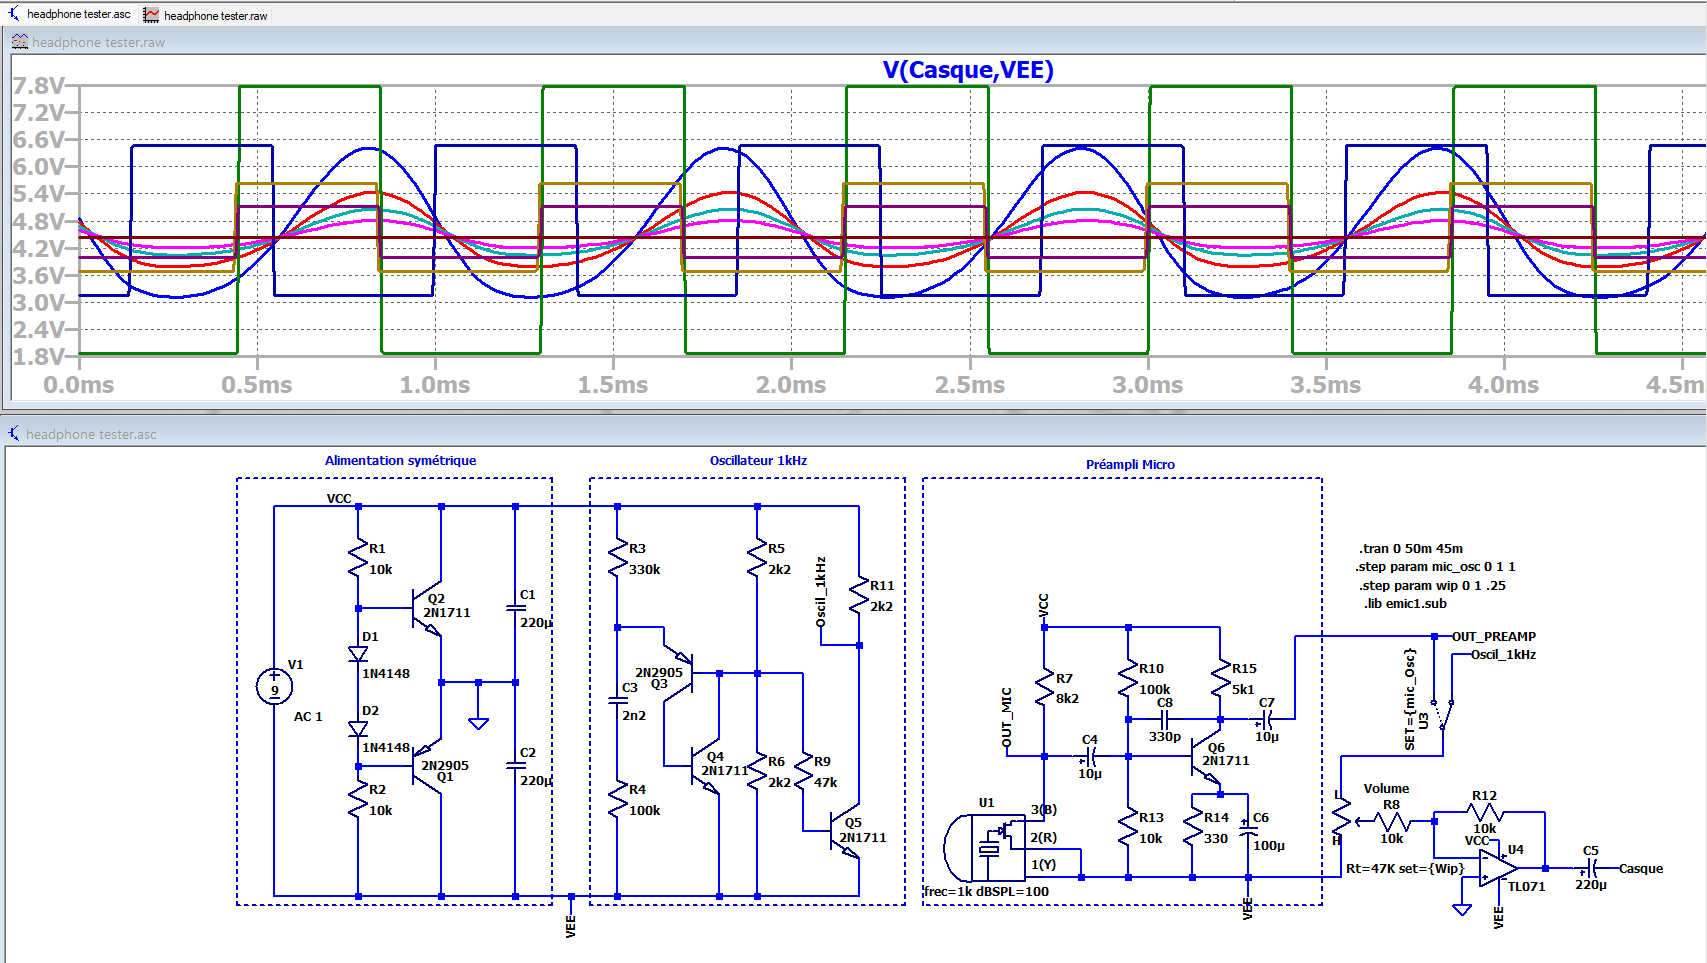
Task: Click the Volume potentiometer symbol
Action: (x=1342, y=820)
